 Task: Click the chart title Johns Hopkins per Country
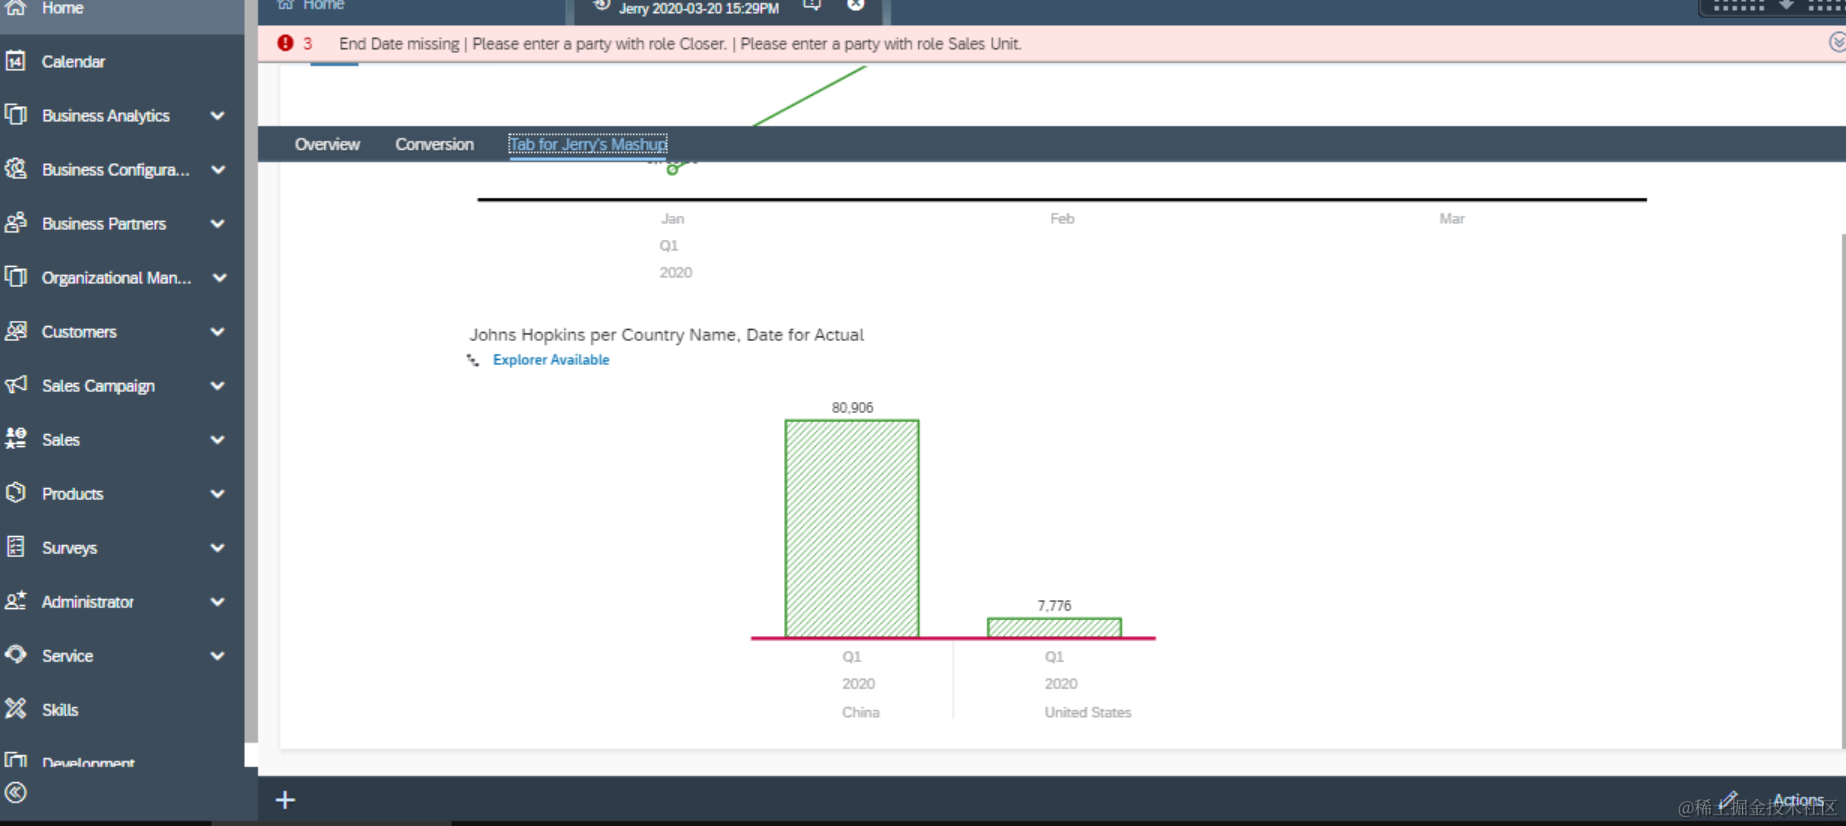coord(666,335)
